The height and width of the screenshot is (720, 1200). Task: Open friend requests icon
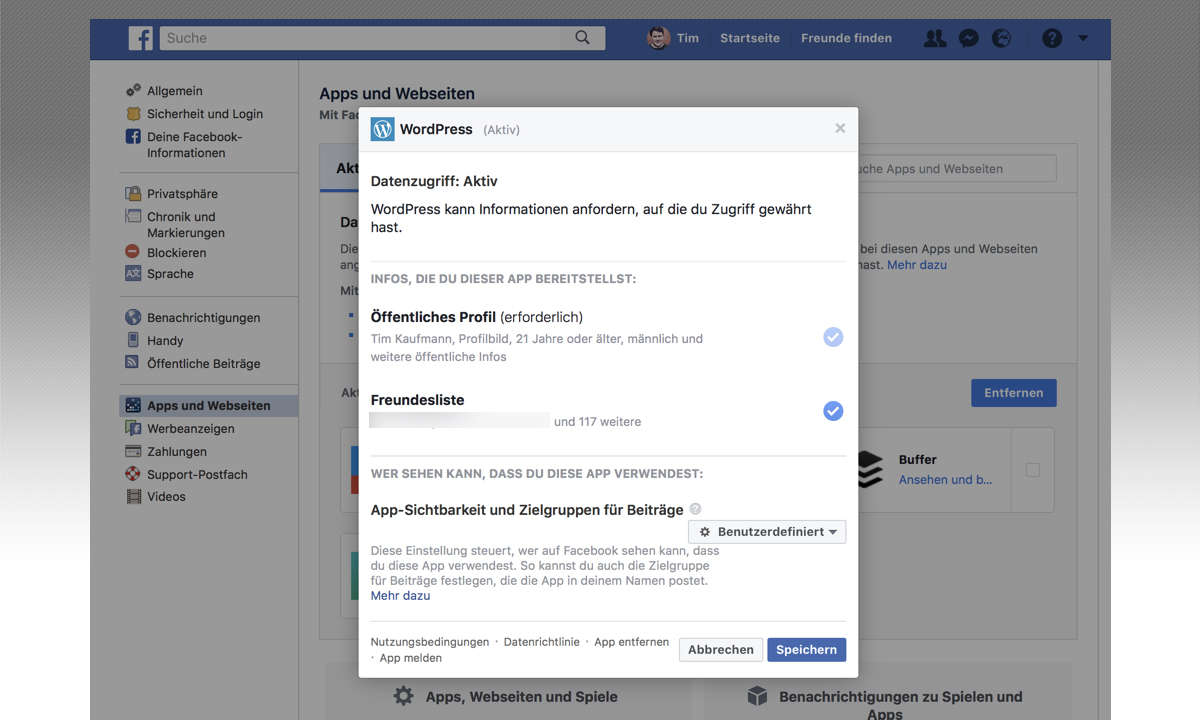tap(935, 38)
